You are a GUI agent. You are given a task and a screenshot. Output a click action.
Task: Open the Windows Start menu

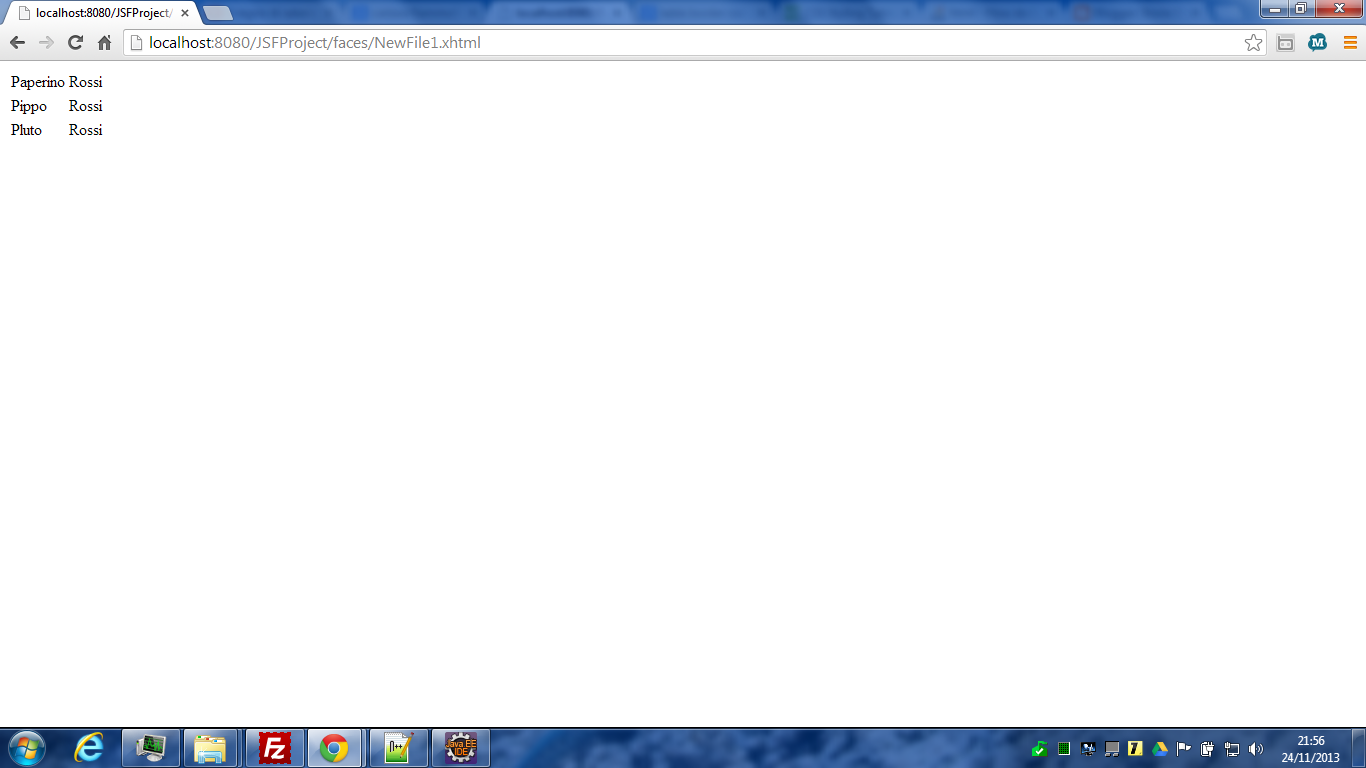click(x=26, y=748)
